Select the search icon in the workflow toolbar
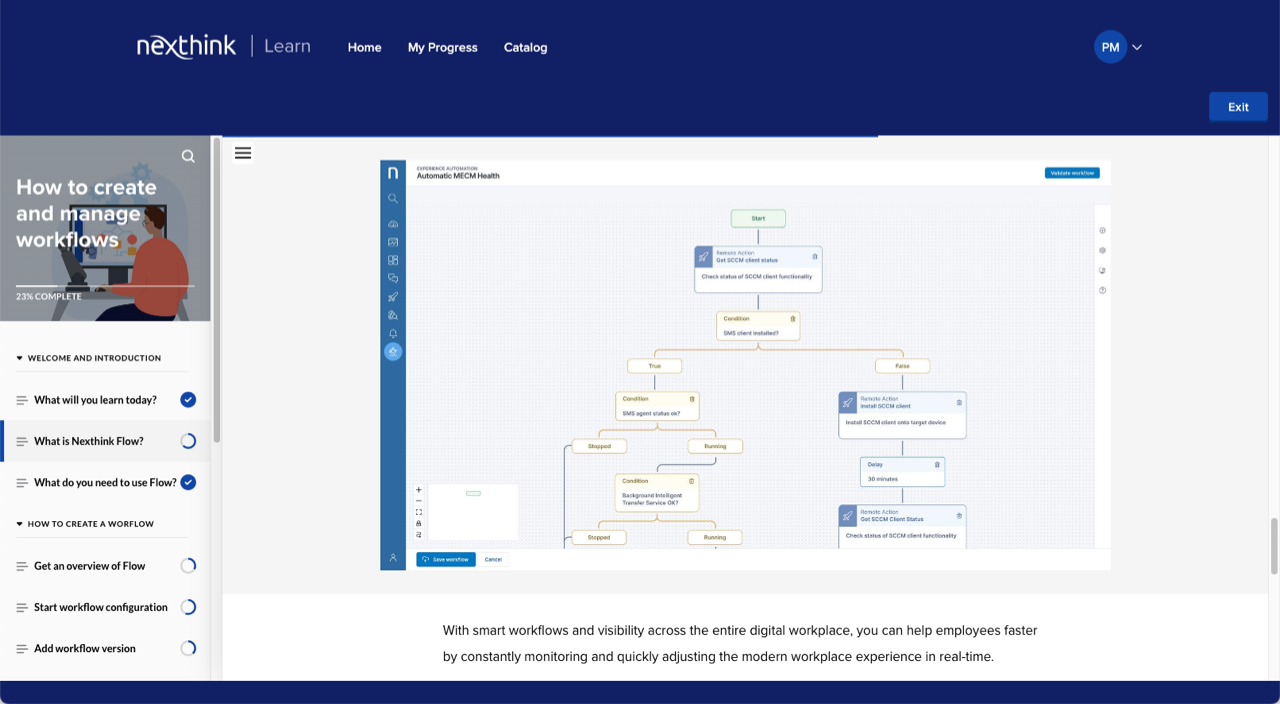1280x704 pixels. click(x=392, y=198)
